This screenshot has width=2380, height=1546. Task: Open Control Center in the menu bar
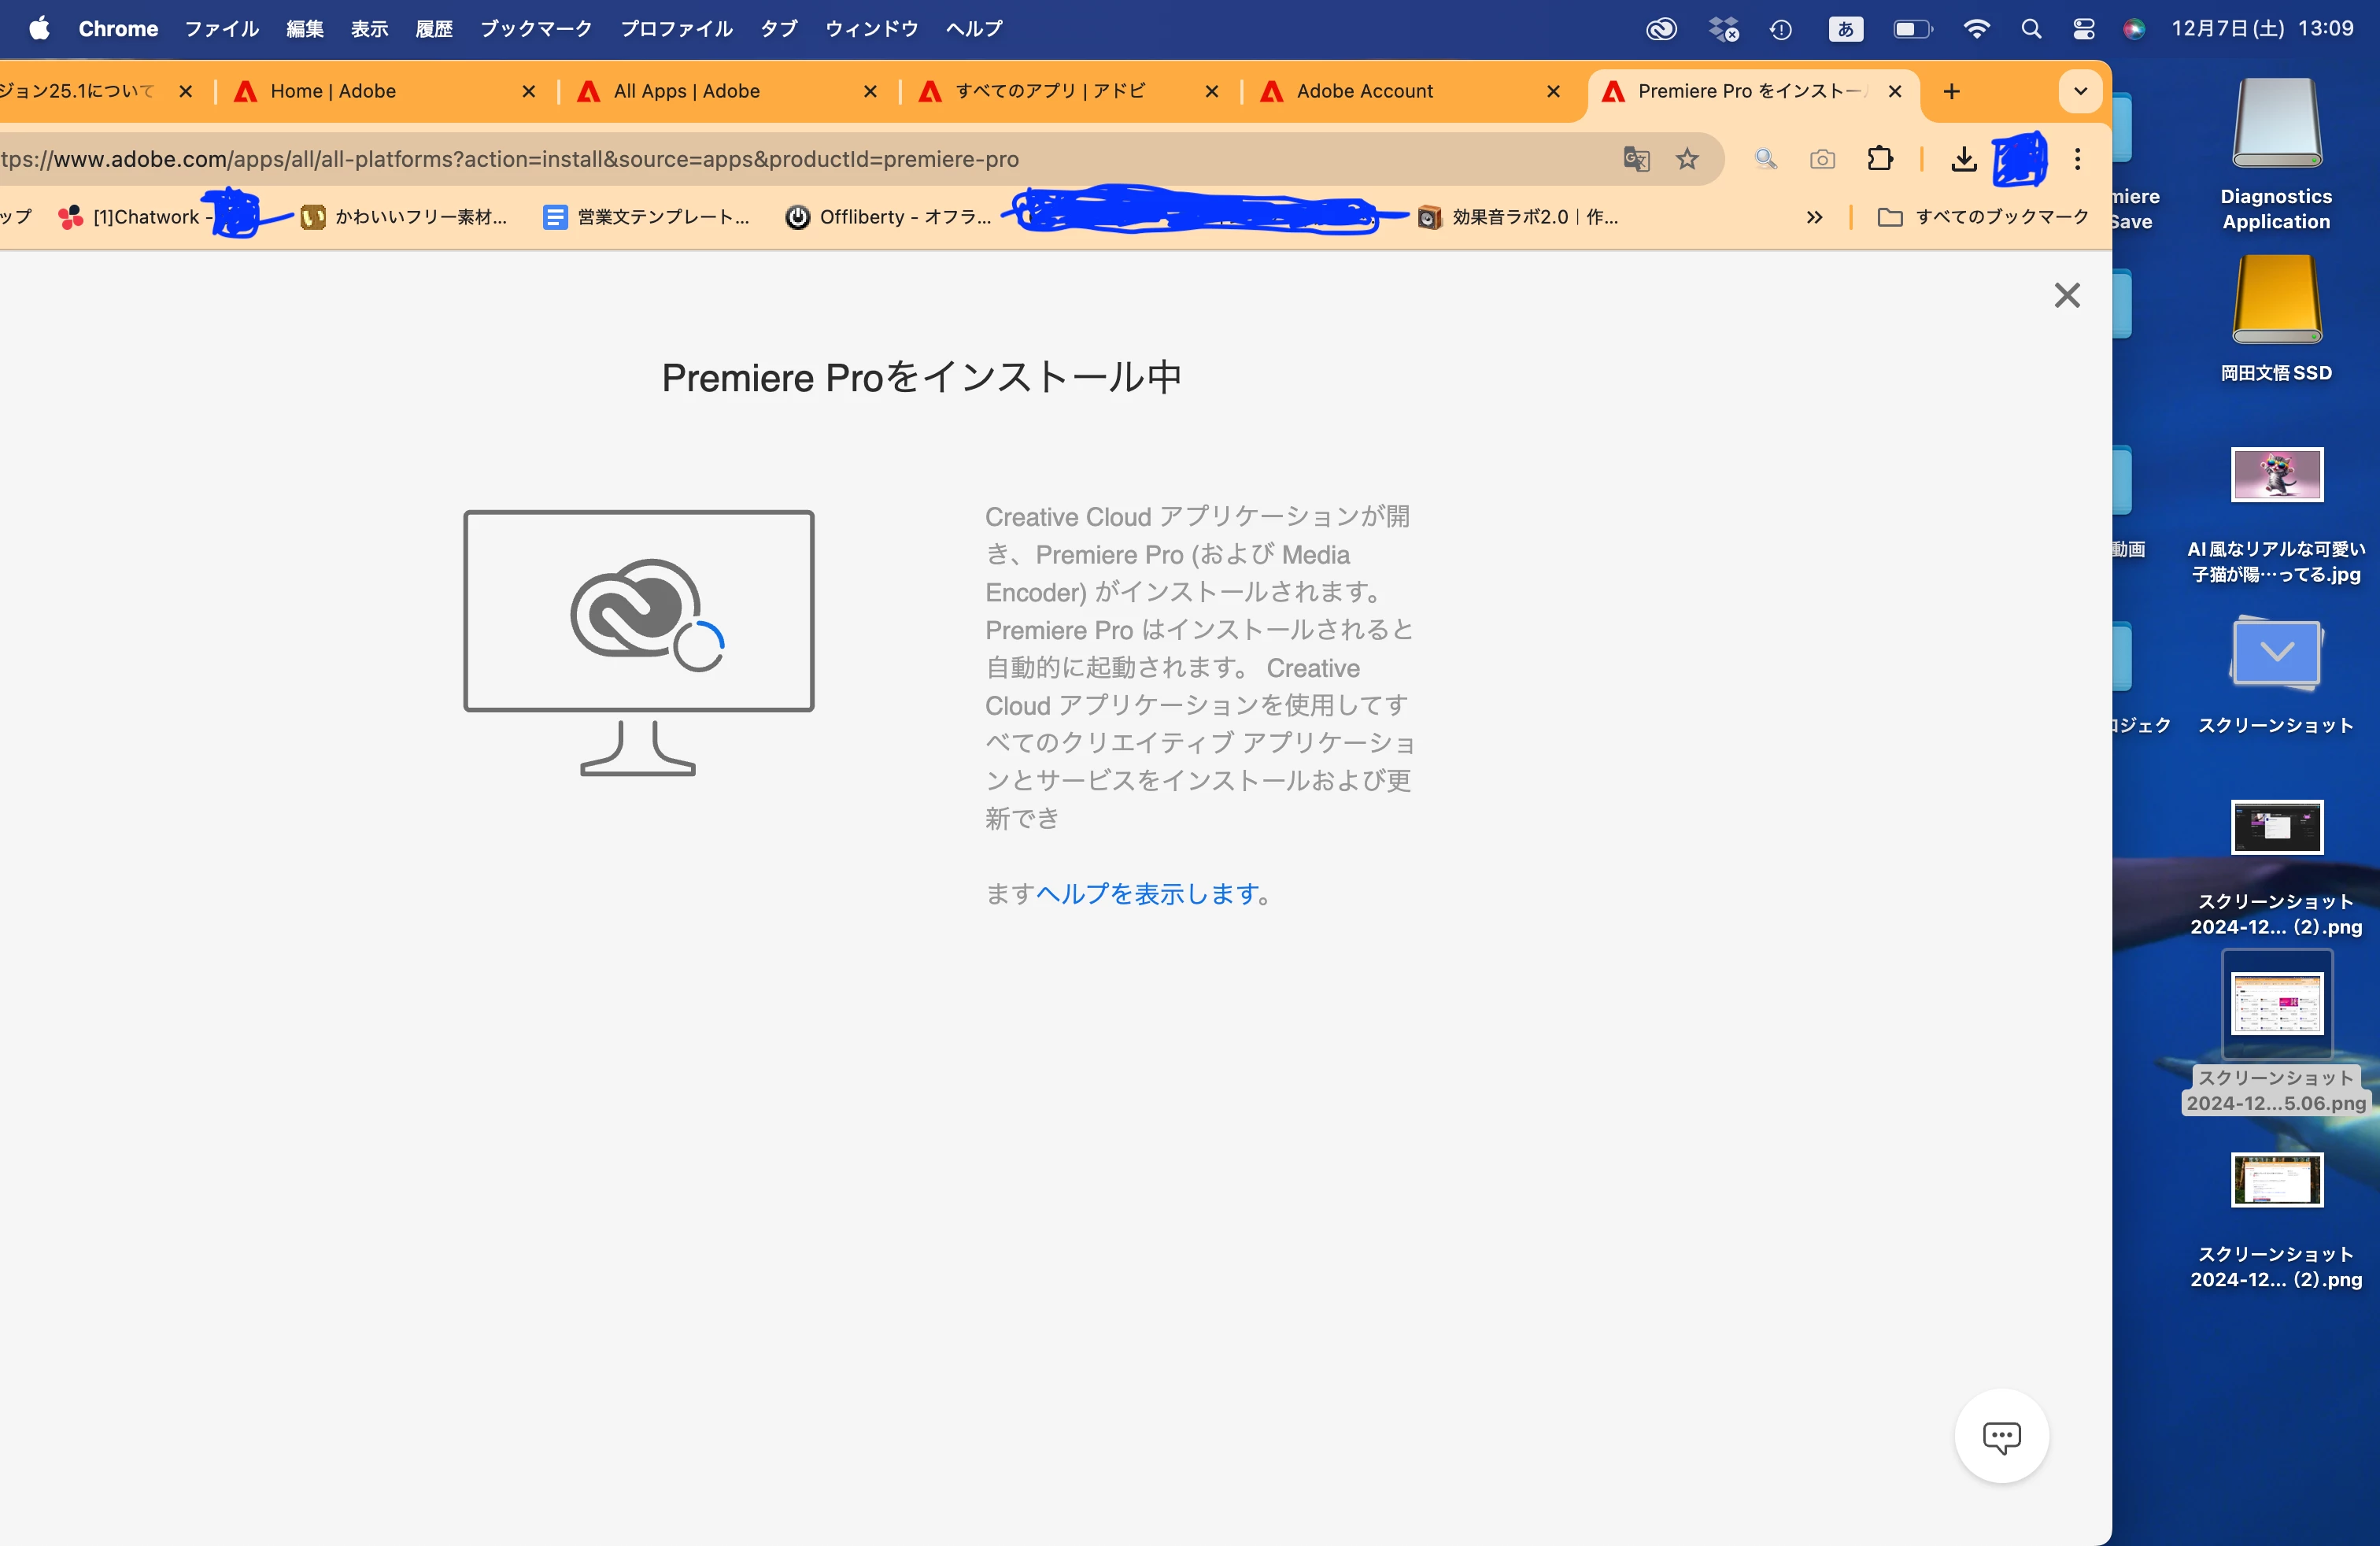click(x=2083, y=29)
